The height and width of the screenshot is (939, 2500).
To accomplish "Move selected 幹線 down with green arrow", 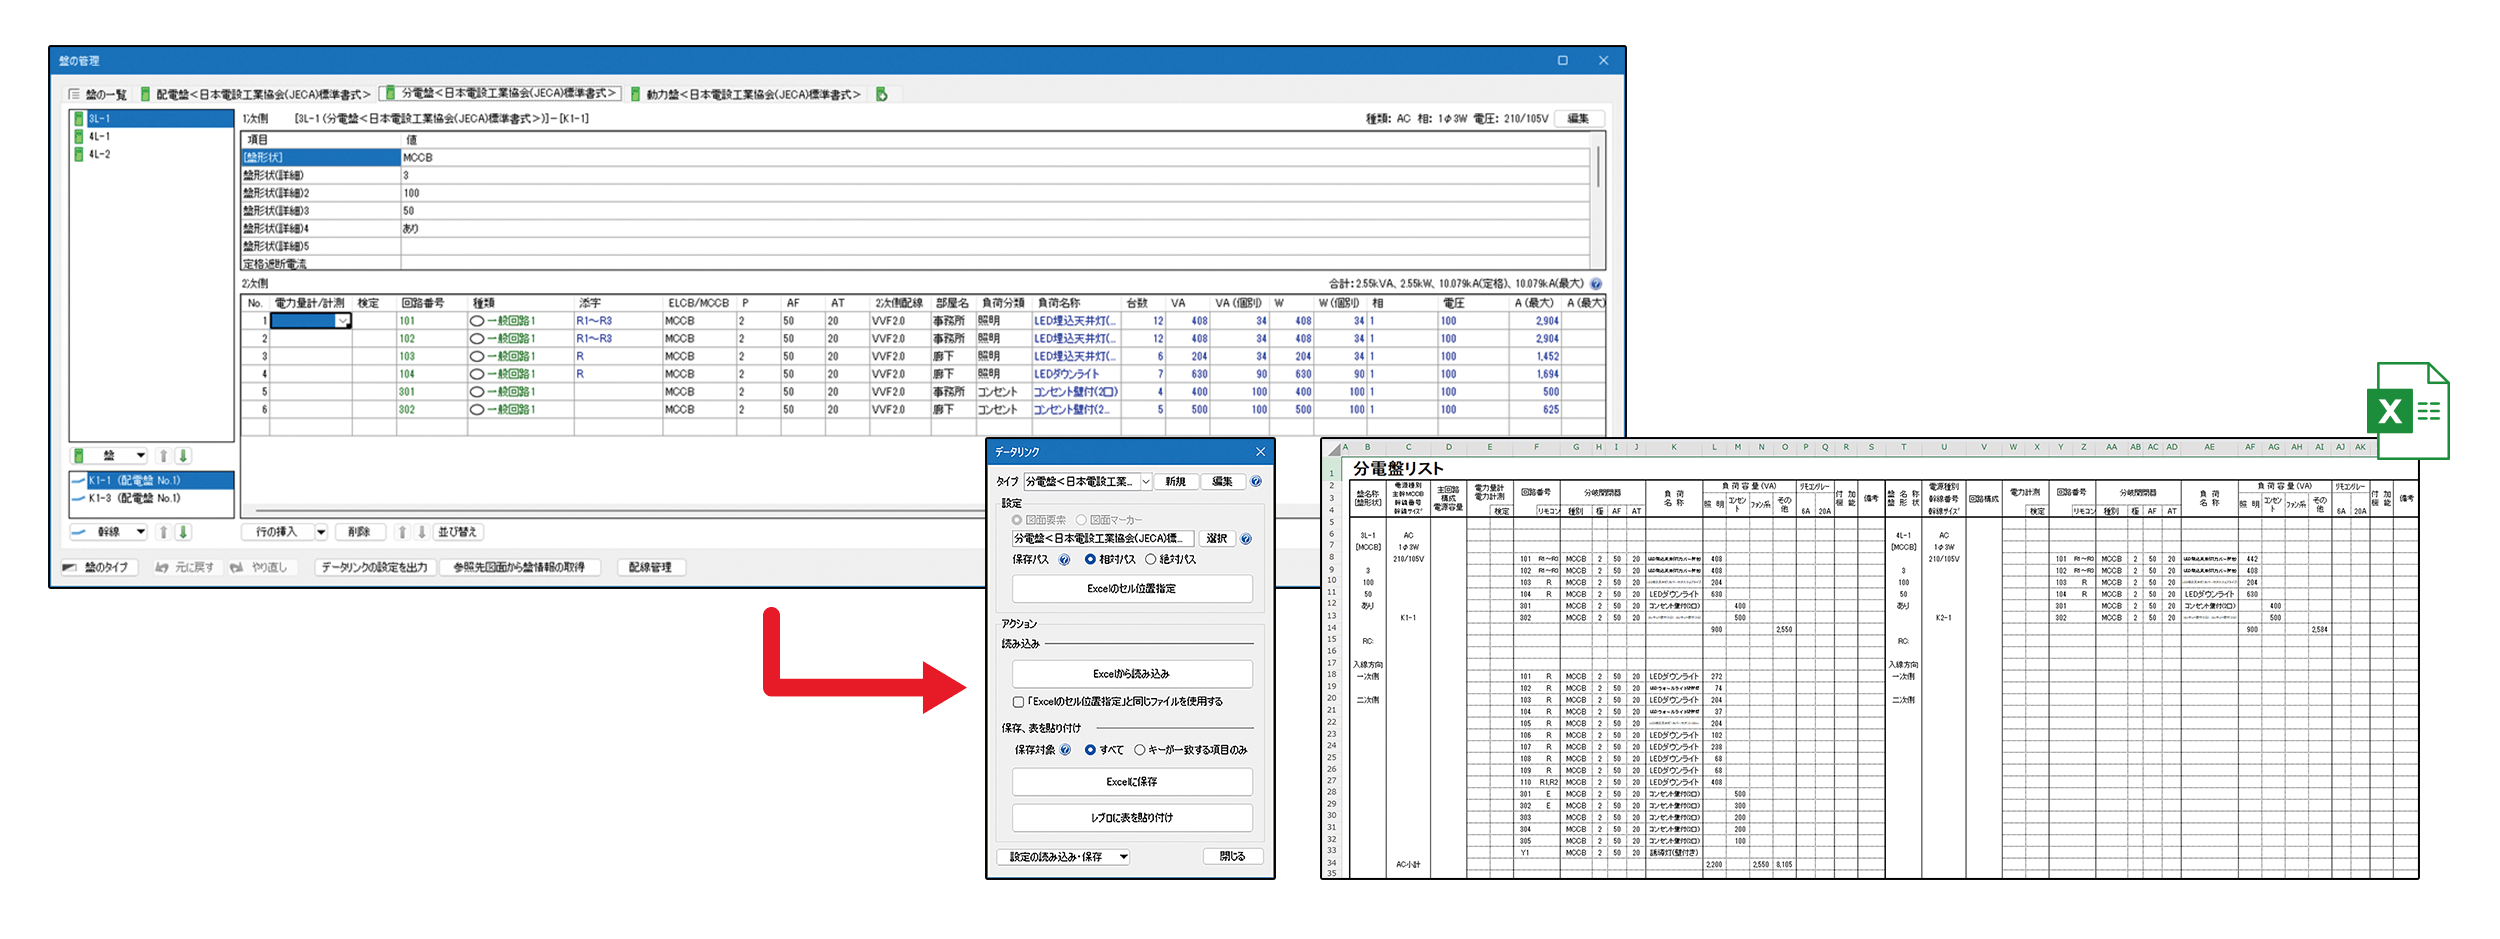I will tap(183, 532).
